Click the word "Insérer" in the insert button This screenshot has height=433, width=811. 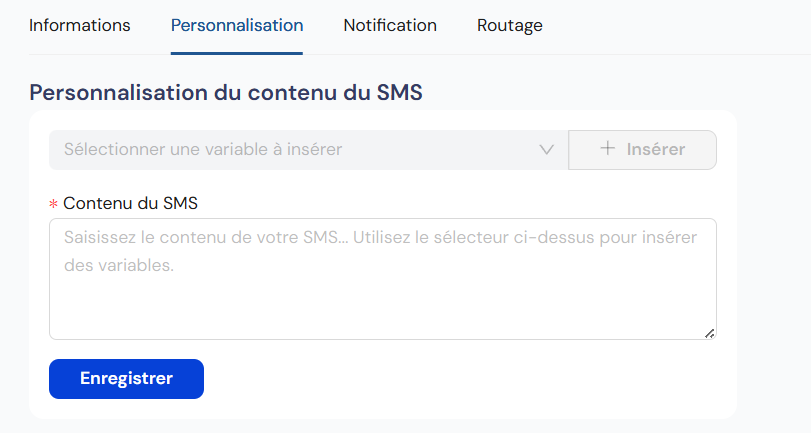[656, 150]
